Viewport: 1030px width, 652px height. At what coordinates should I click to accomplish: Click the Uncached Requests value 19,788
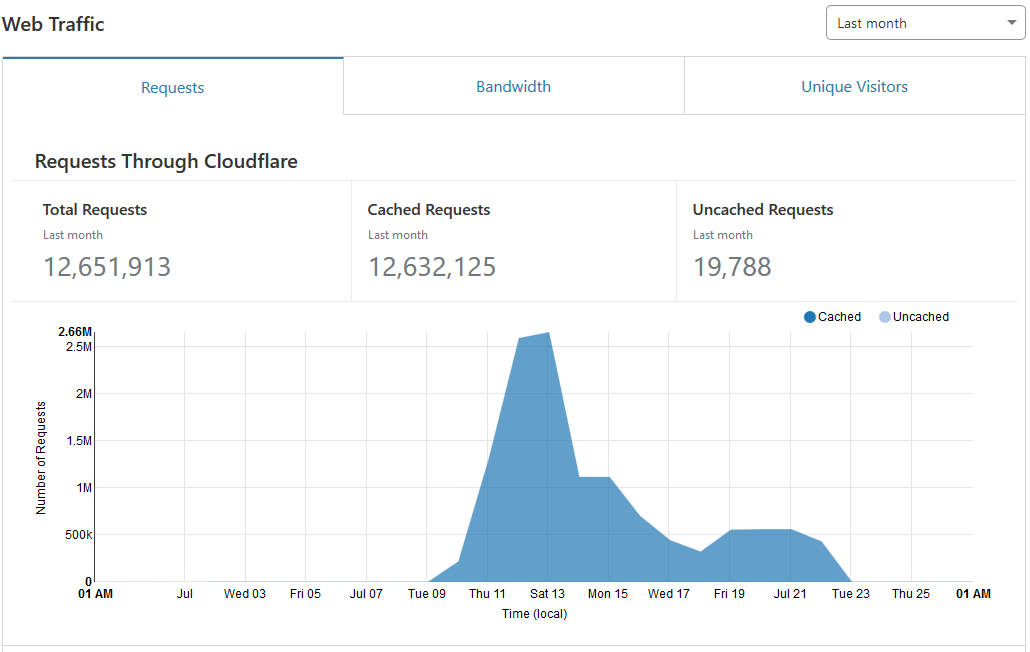[x=732, y=267]
